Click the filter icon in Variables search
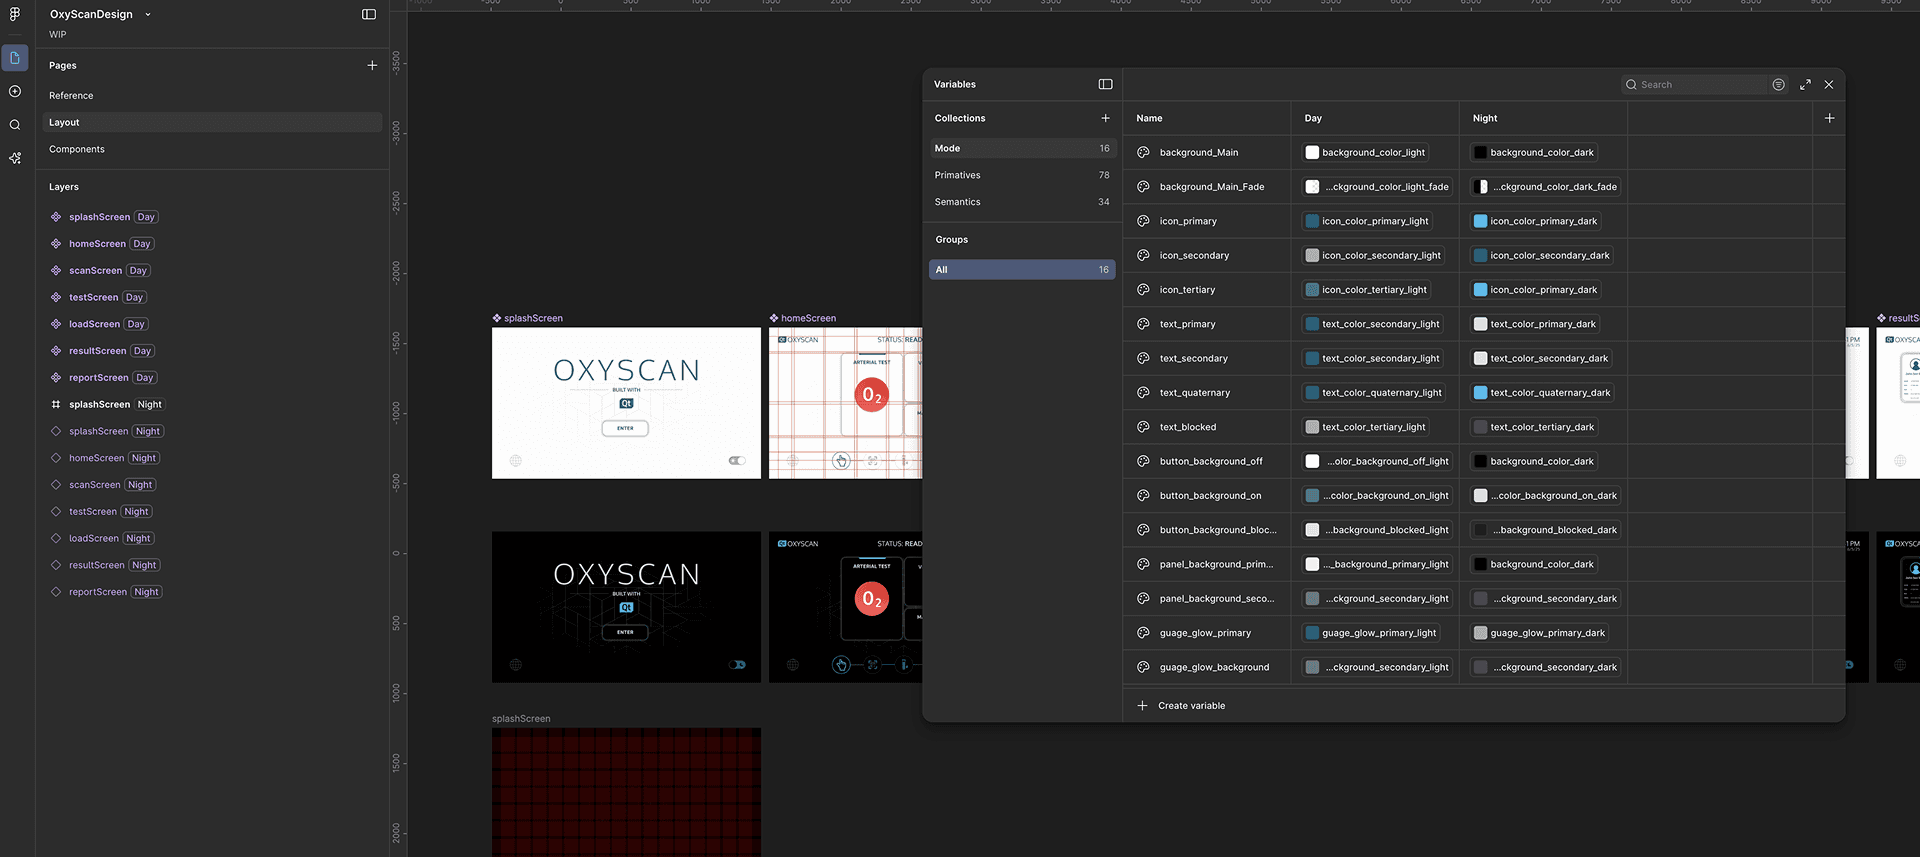 point(1778,85)
